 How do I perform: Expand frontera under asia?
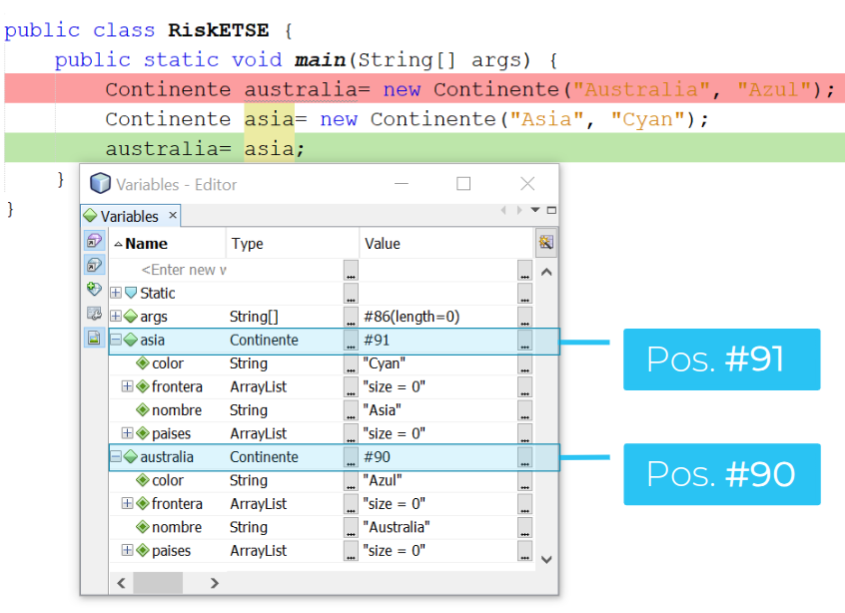pyautogui.click(x=127, y=387)
